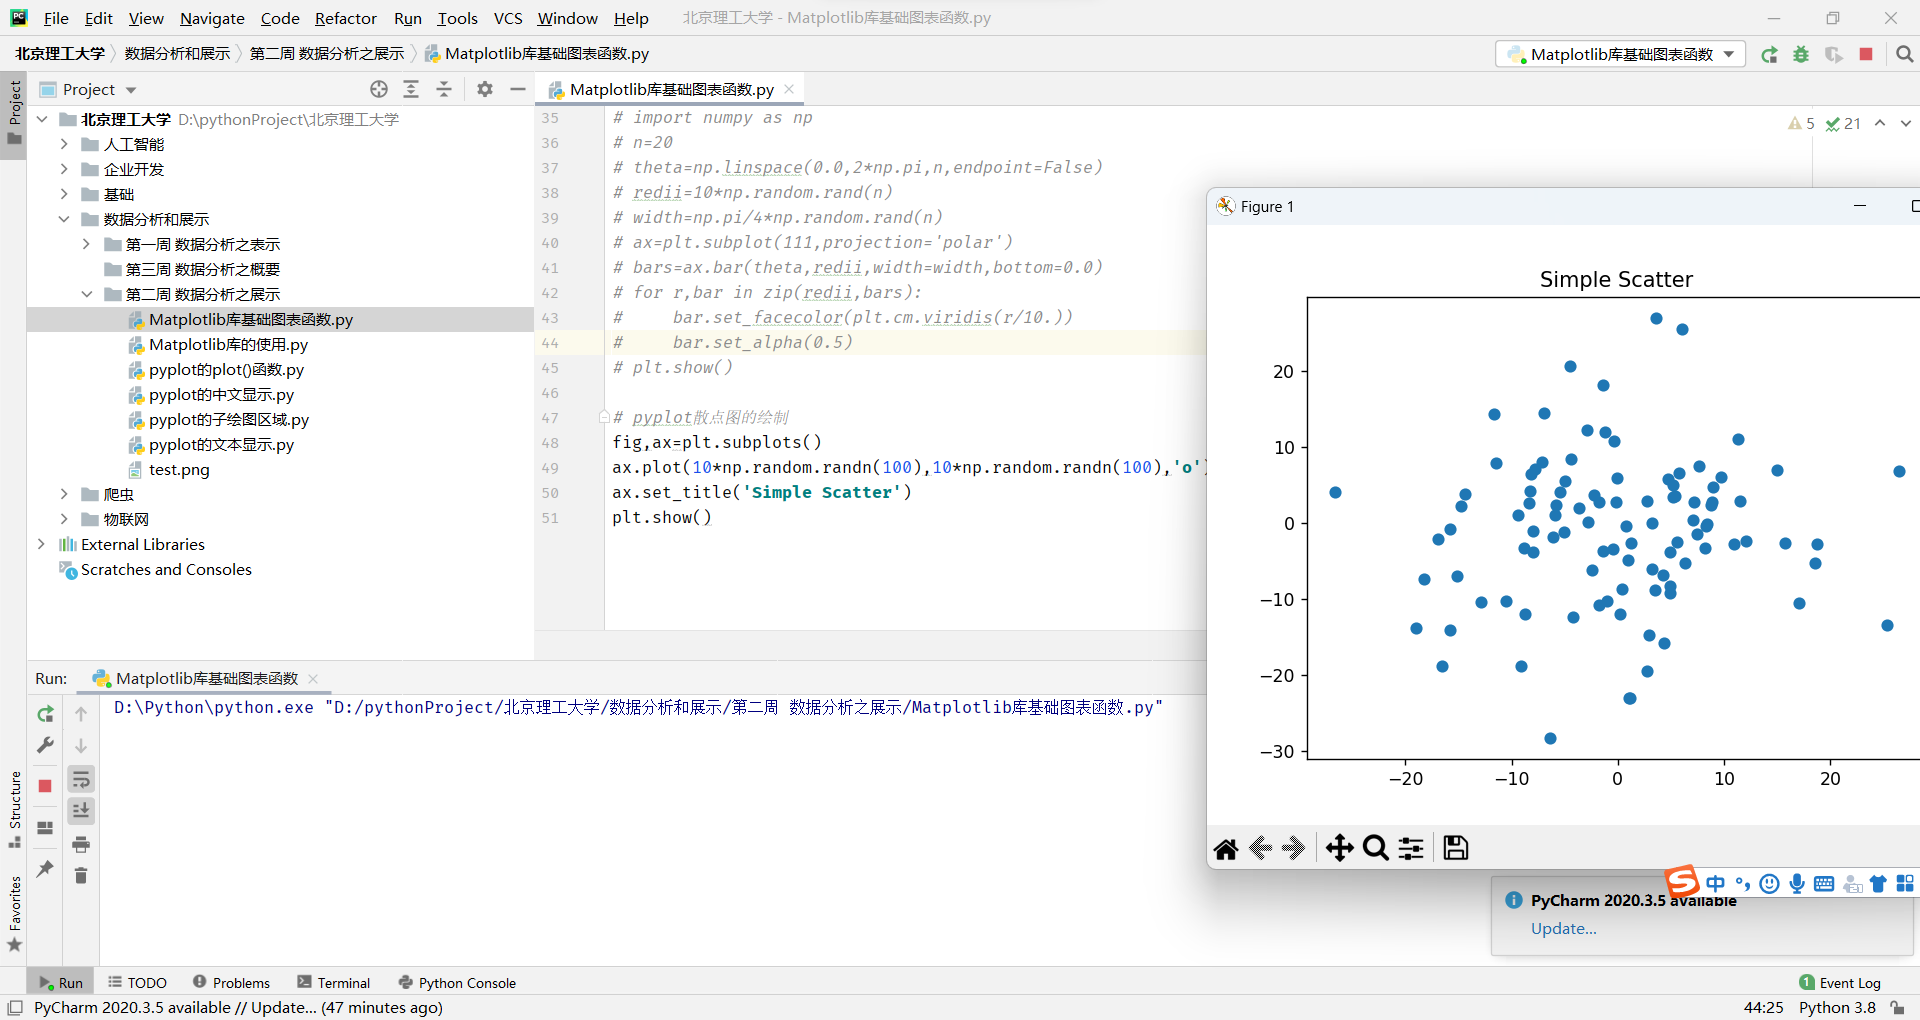Image resolution: width=1920 pixels, height=1020 pixels.
Task: Go to next highlighted error arrow
Action: [1906, 123]
